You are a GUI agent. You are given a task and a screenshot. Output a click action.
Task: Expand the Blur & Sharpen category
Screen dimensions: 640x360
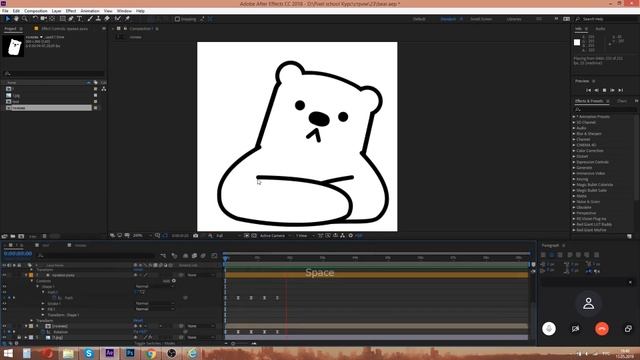click(574, 134)
